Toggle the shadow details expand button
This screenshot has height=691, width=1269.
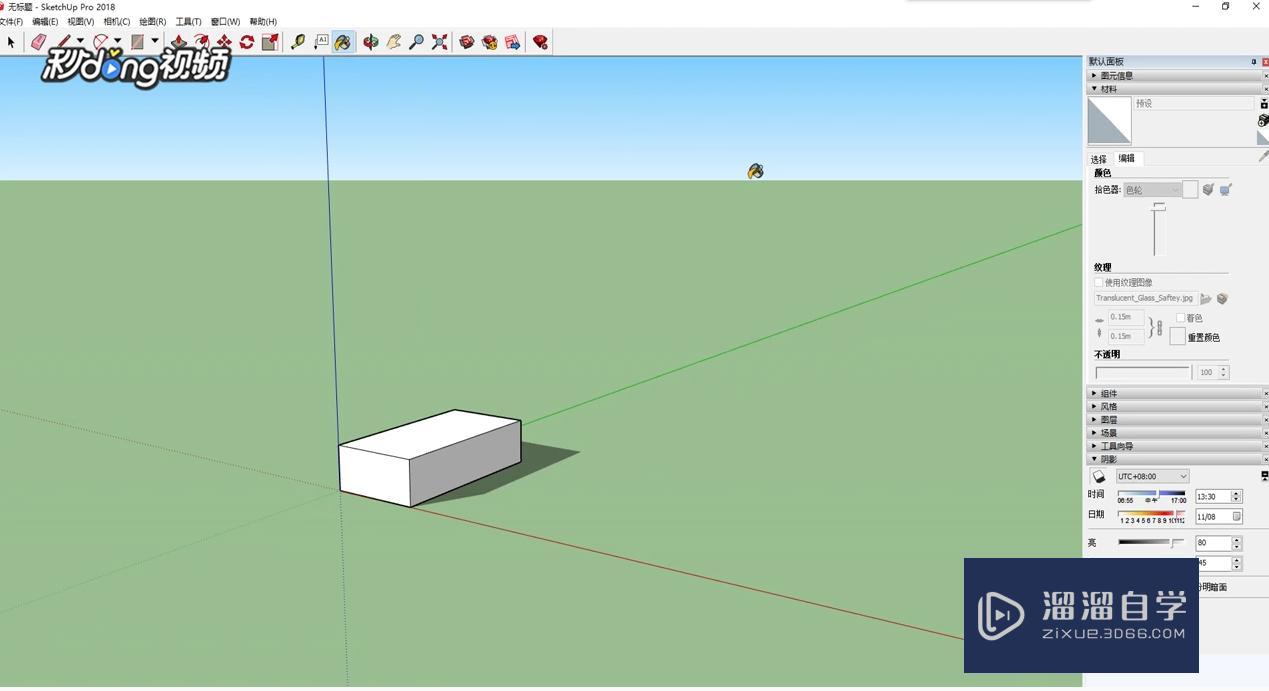1264,476
